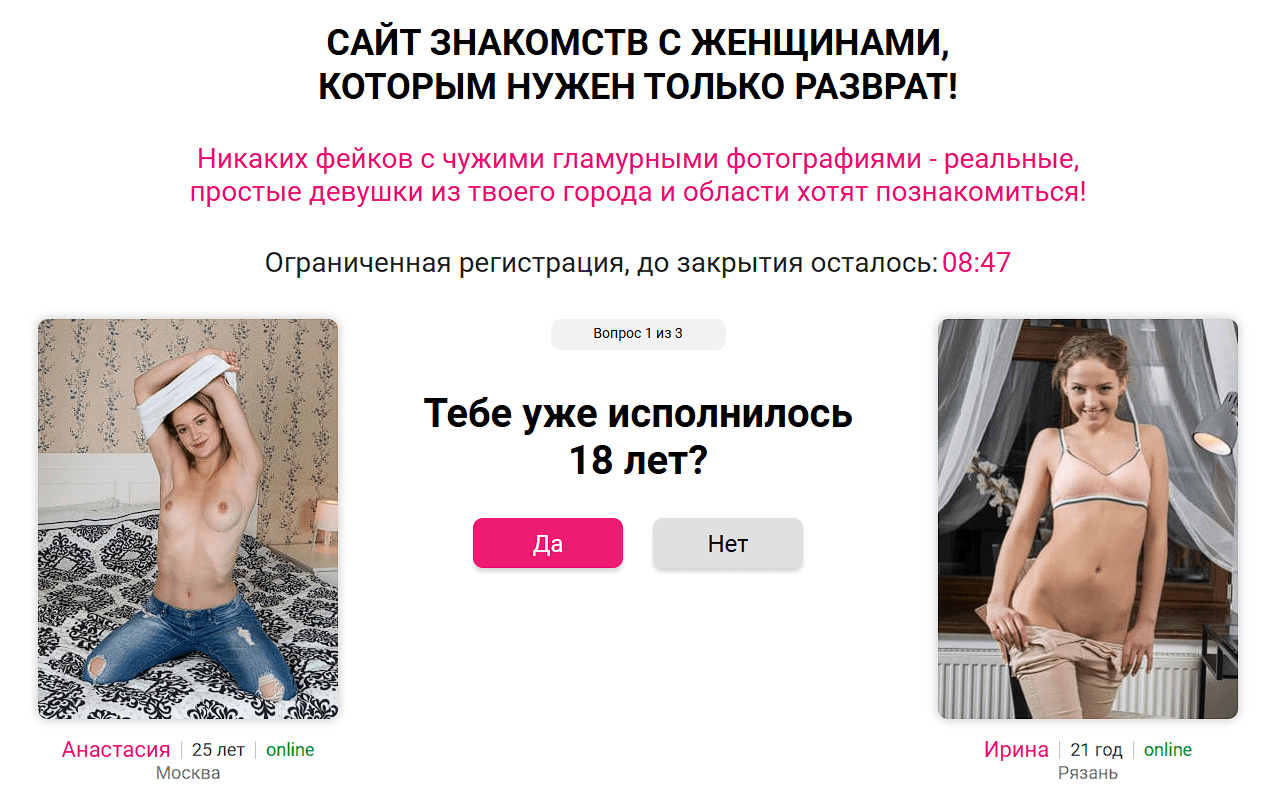Click the Ограниченная регистрация notice text
The width and height of the screenshot is (1274, 803).
click(601, 263)
